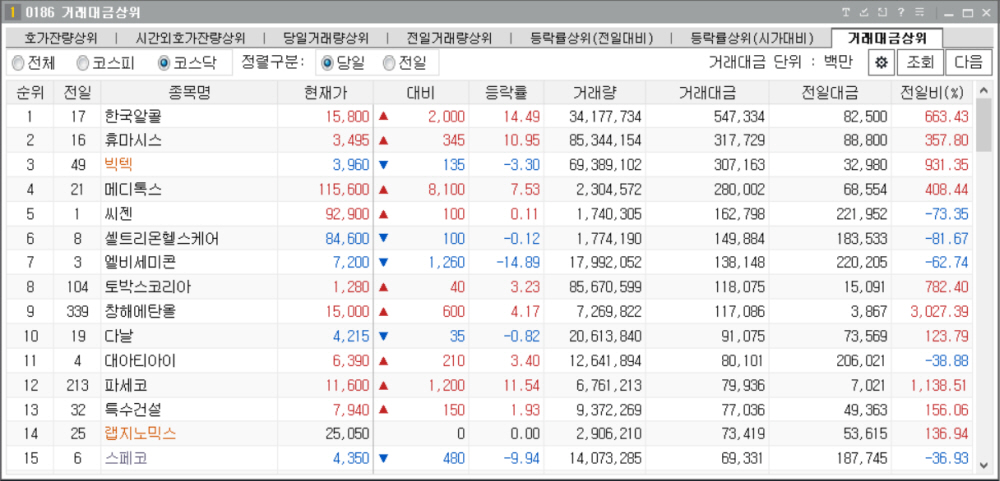Click the 전일비(%) column header

tap(932, 93)
